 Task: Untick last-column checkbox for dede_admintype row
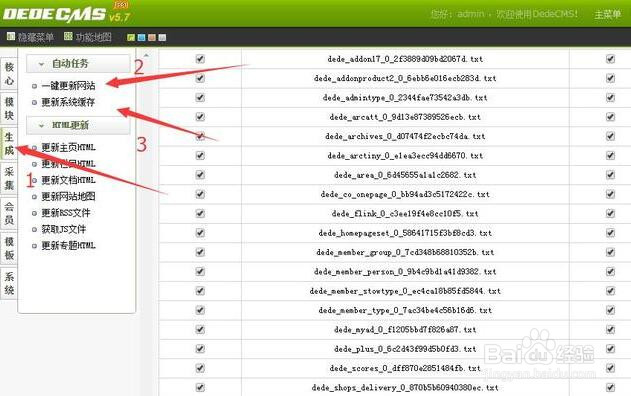[610, 97]
